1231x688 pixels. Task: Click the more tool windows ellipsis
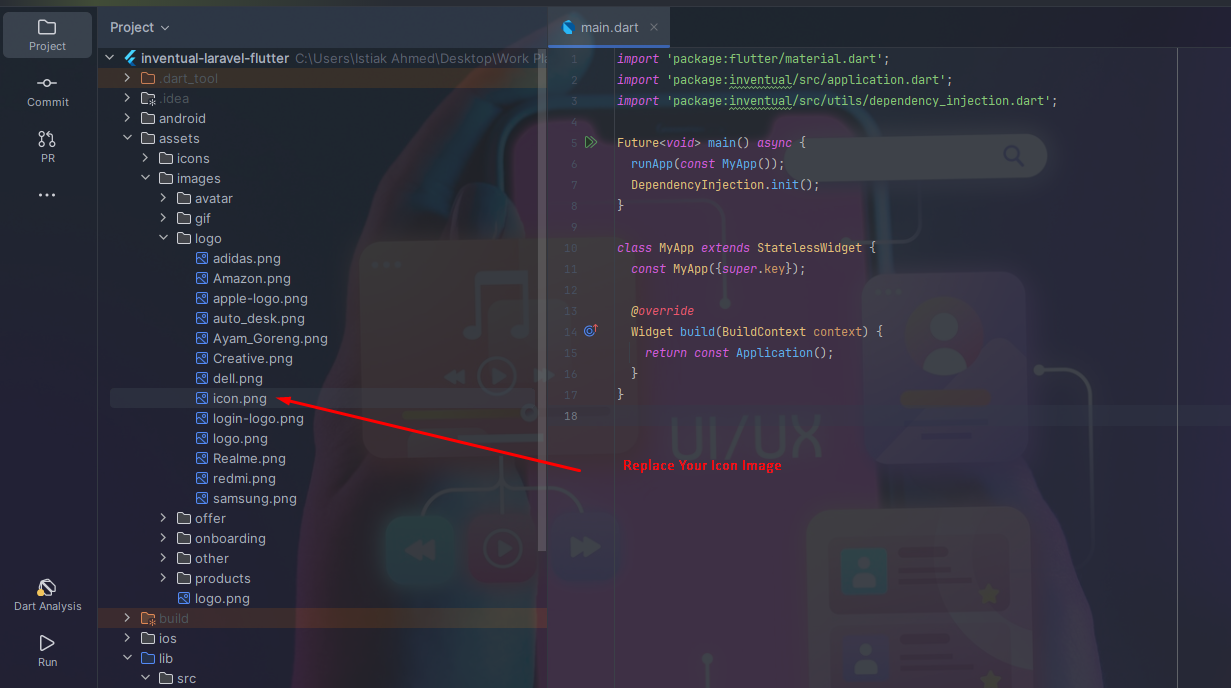(x=47, y=196)
